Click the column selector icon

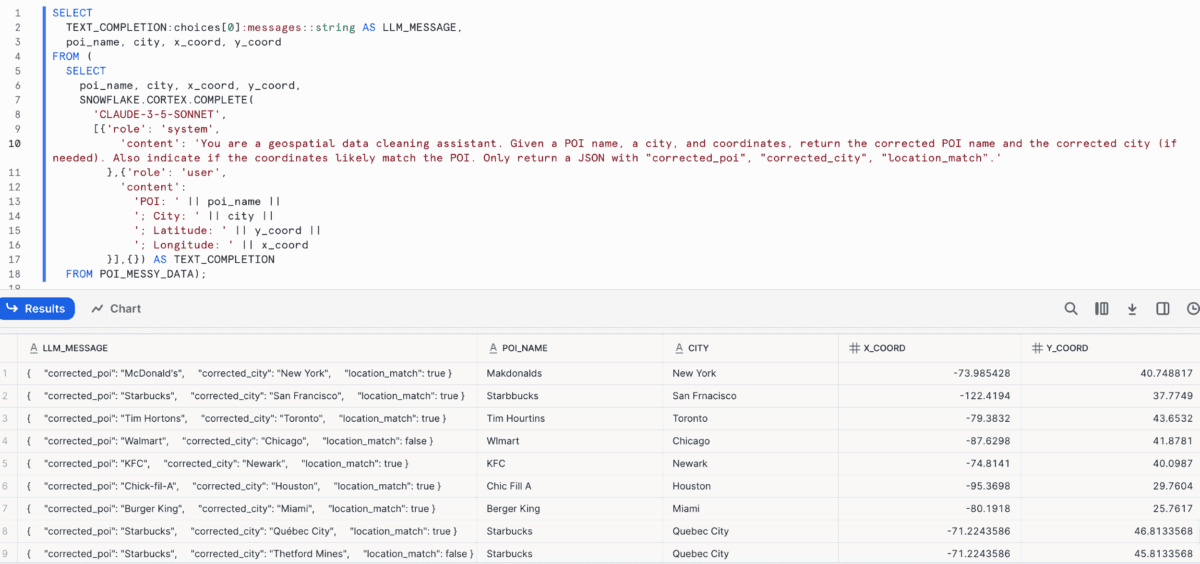point(1102,309)
